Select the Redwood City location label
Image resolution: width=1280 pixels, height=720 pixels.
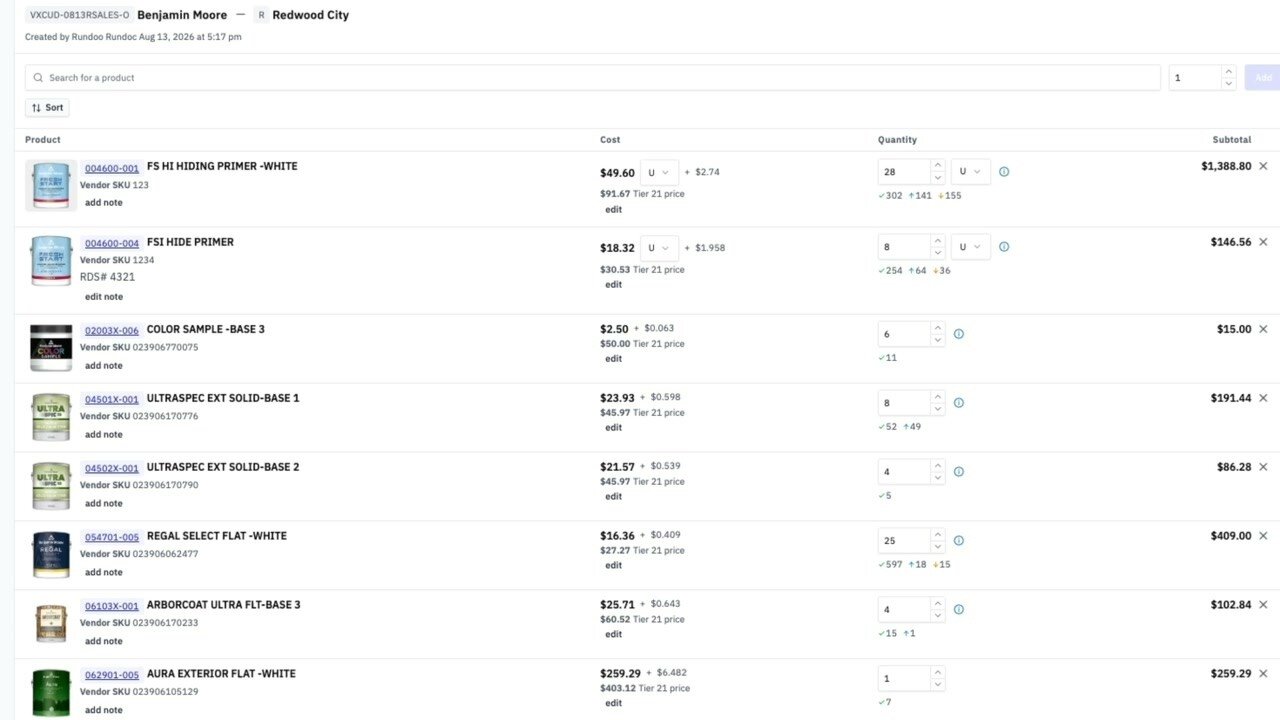[x=311, y=15]
